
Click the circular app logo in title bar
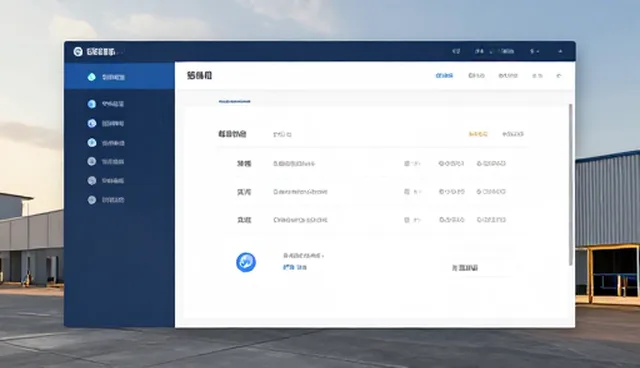tap(78, 52)
